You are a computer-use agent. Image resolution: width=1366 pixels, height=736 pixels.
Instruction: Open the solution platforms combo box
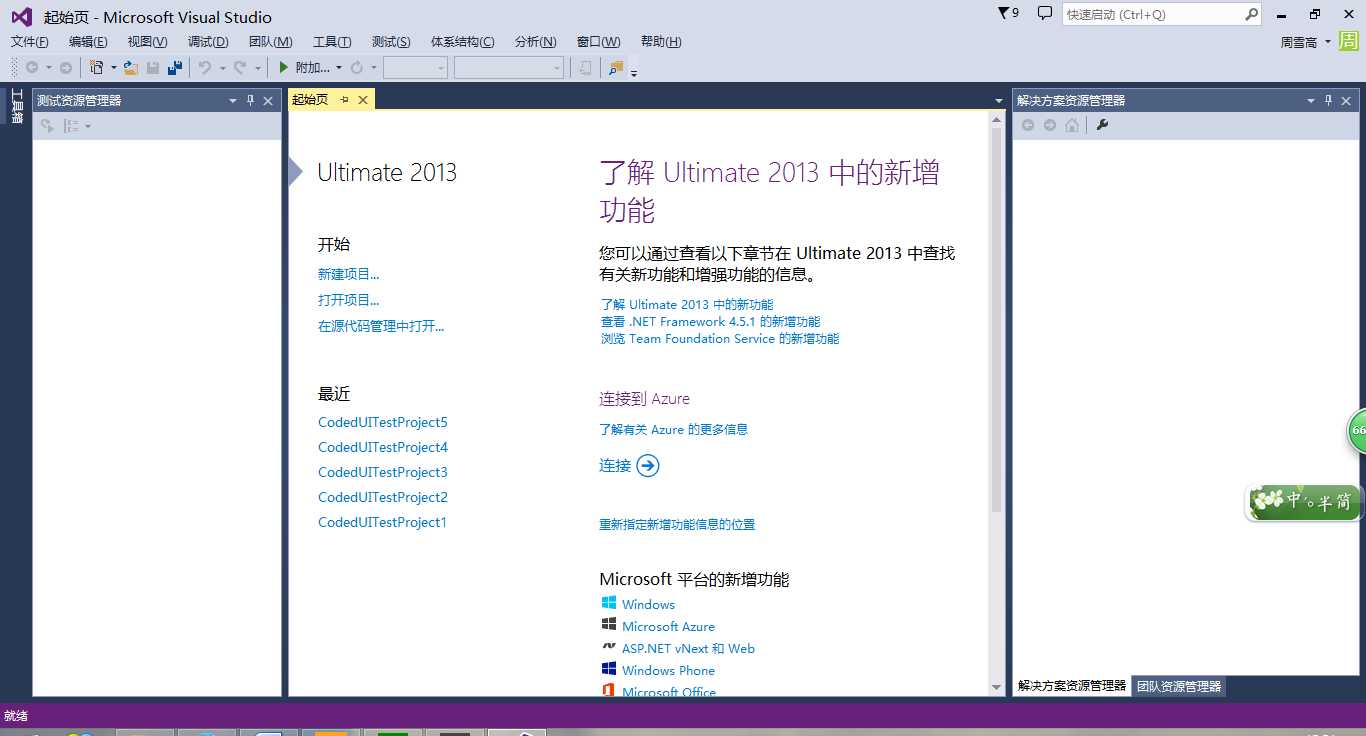pyautogui.click(x=509, y=67)
